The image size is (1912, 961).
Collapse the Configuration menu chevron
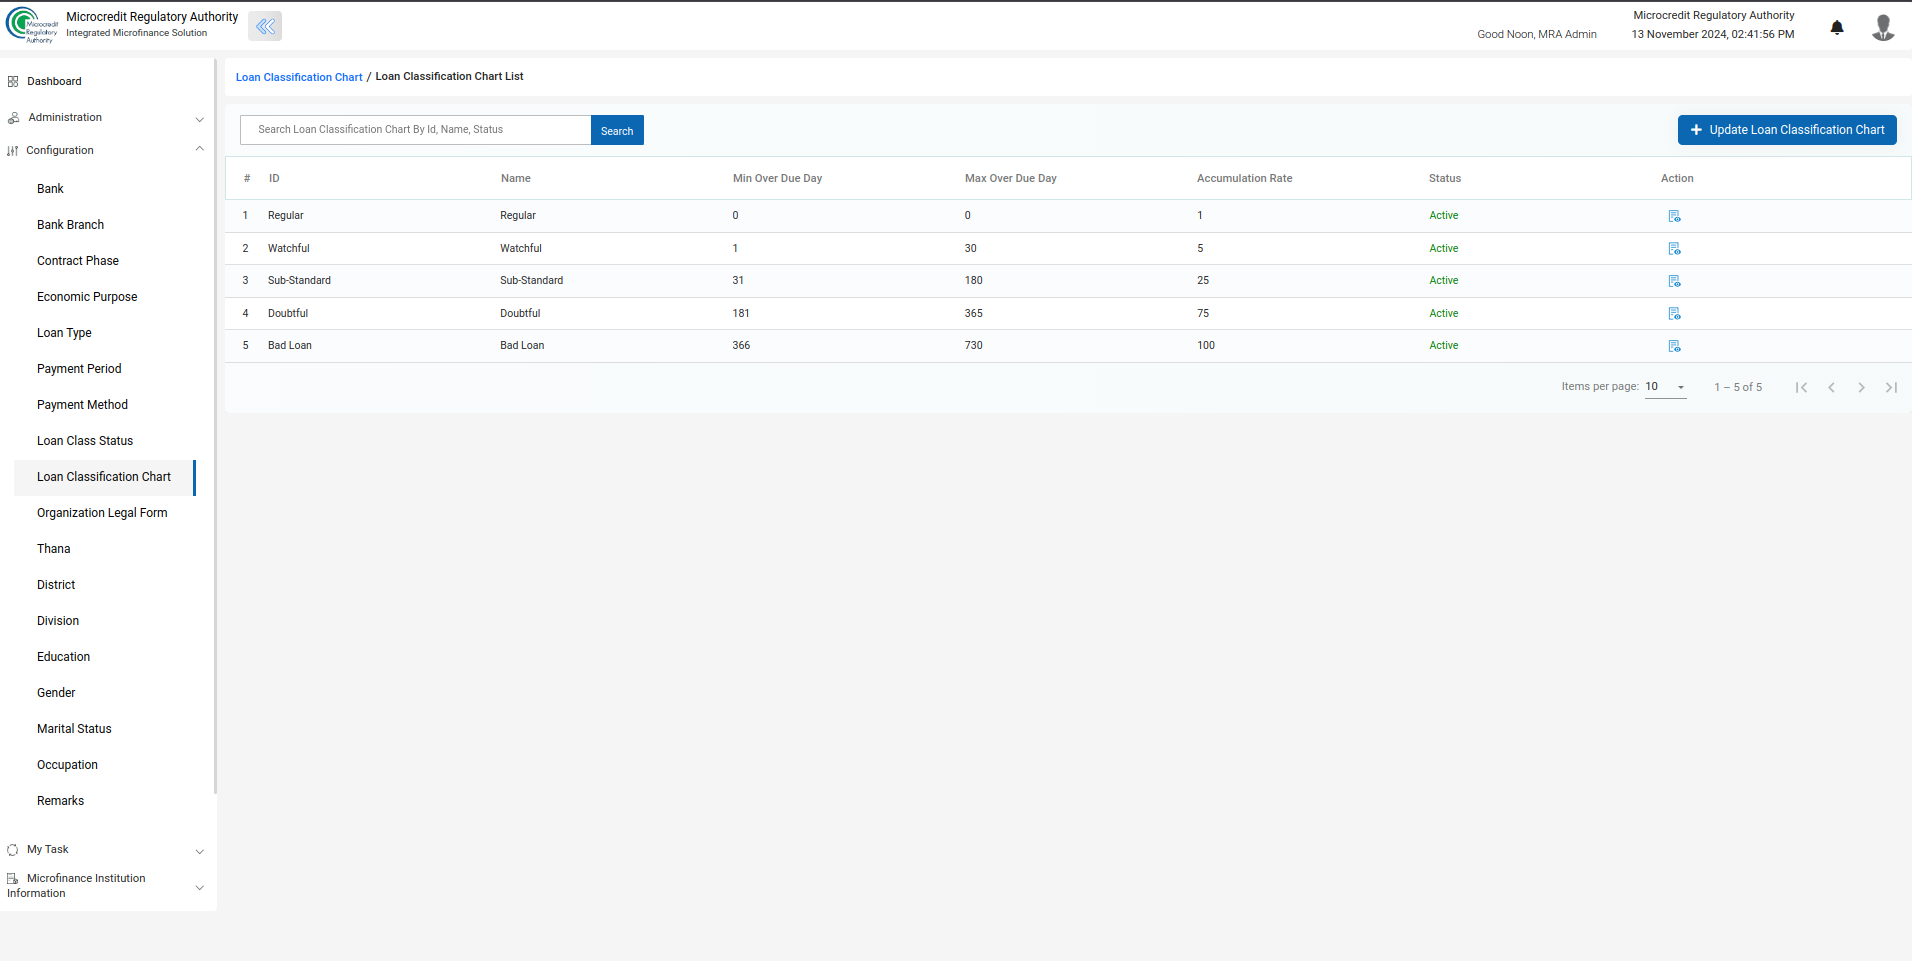click(199, 149)
